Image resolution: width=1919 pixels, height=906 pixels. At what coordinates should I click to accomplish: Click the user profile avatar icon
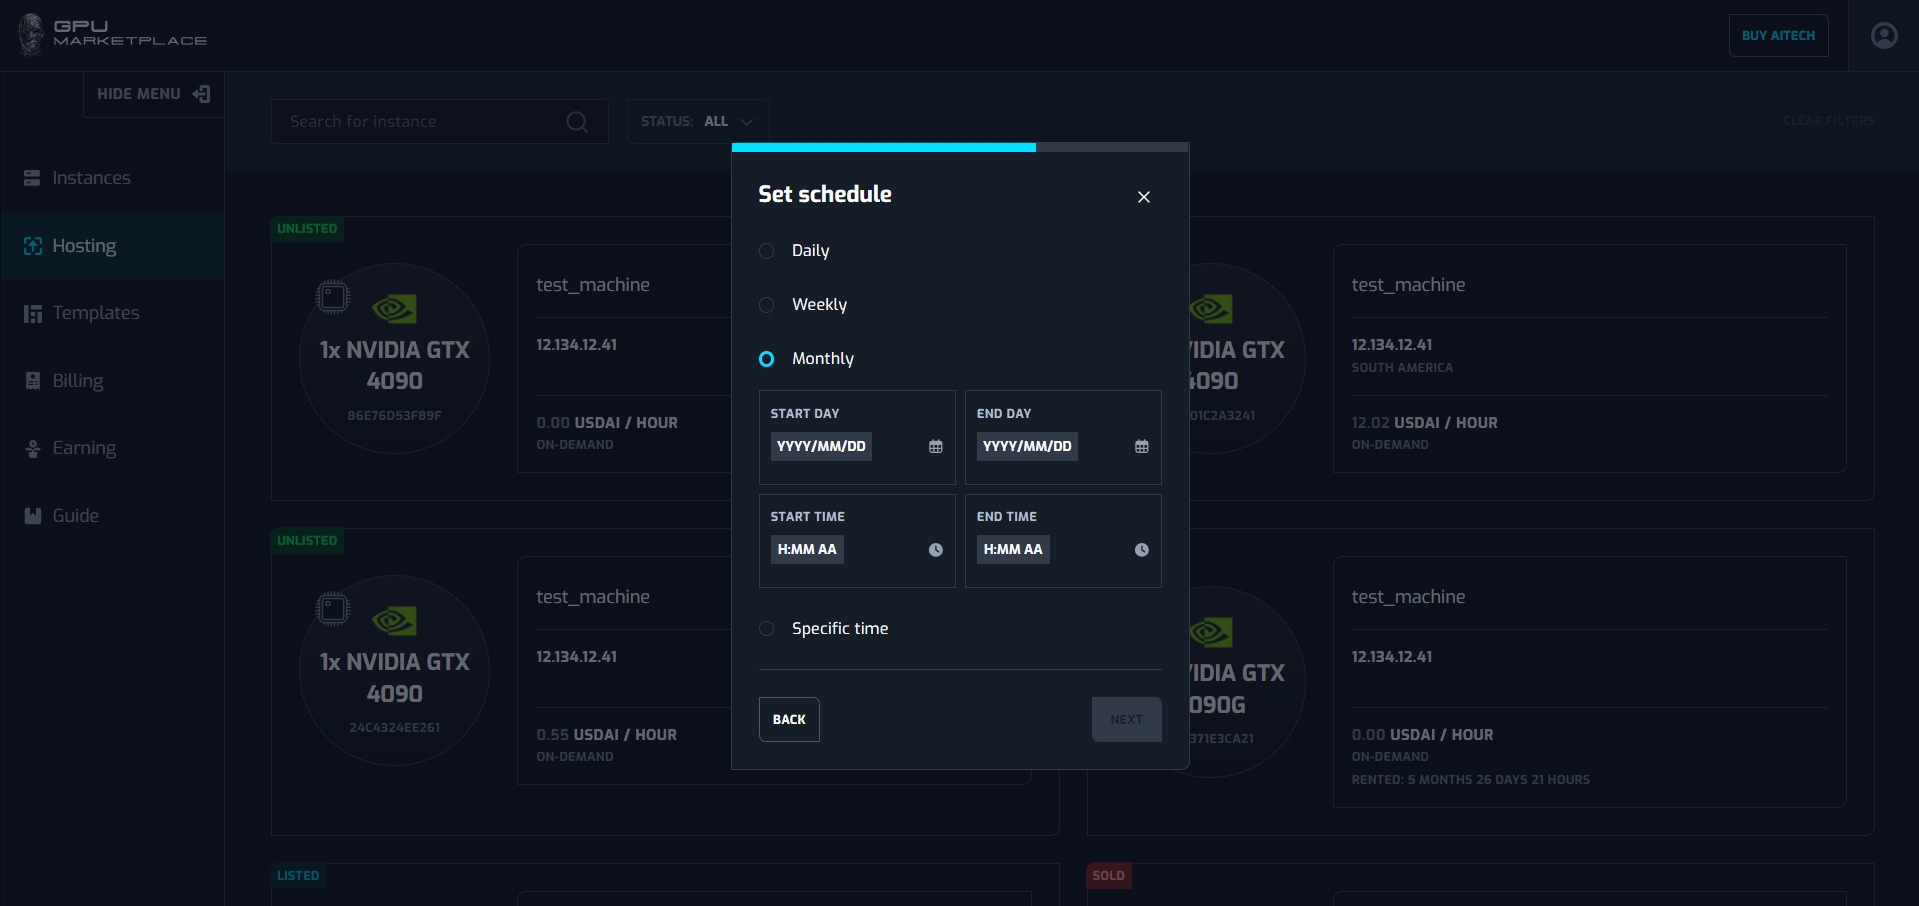[1883, 36]
